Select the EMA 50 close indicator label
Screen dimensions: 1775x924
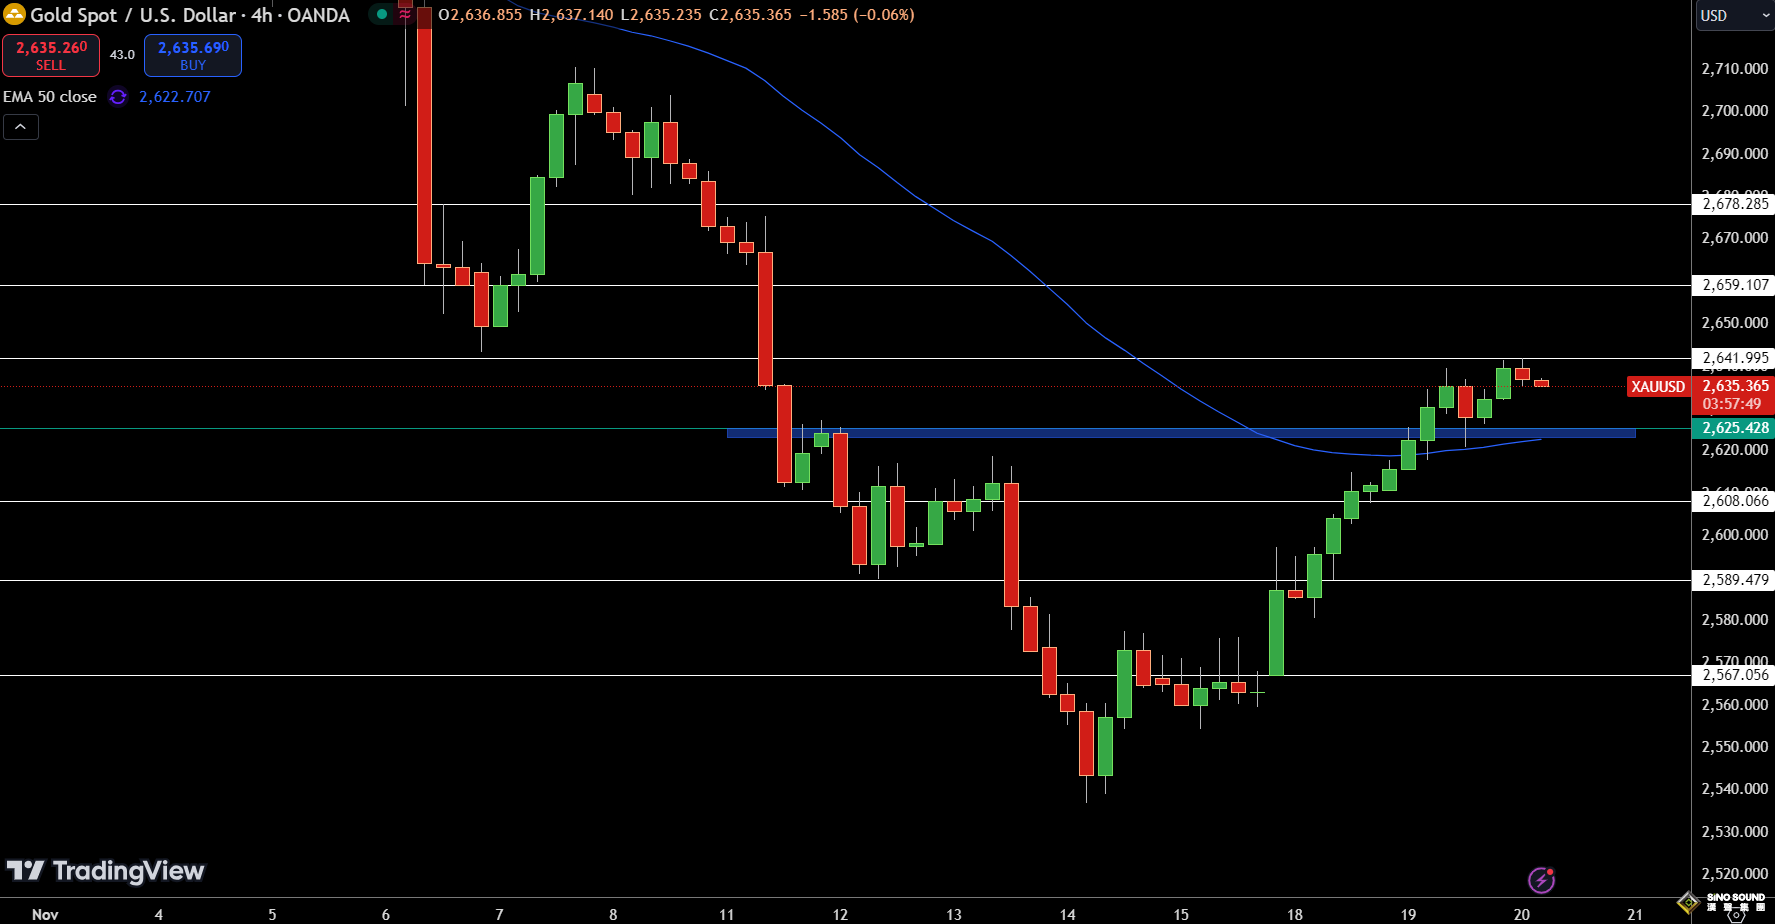(x=50, y=97)
